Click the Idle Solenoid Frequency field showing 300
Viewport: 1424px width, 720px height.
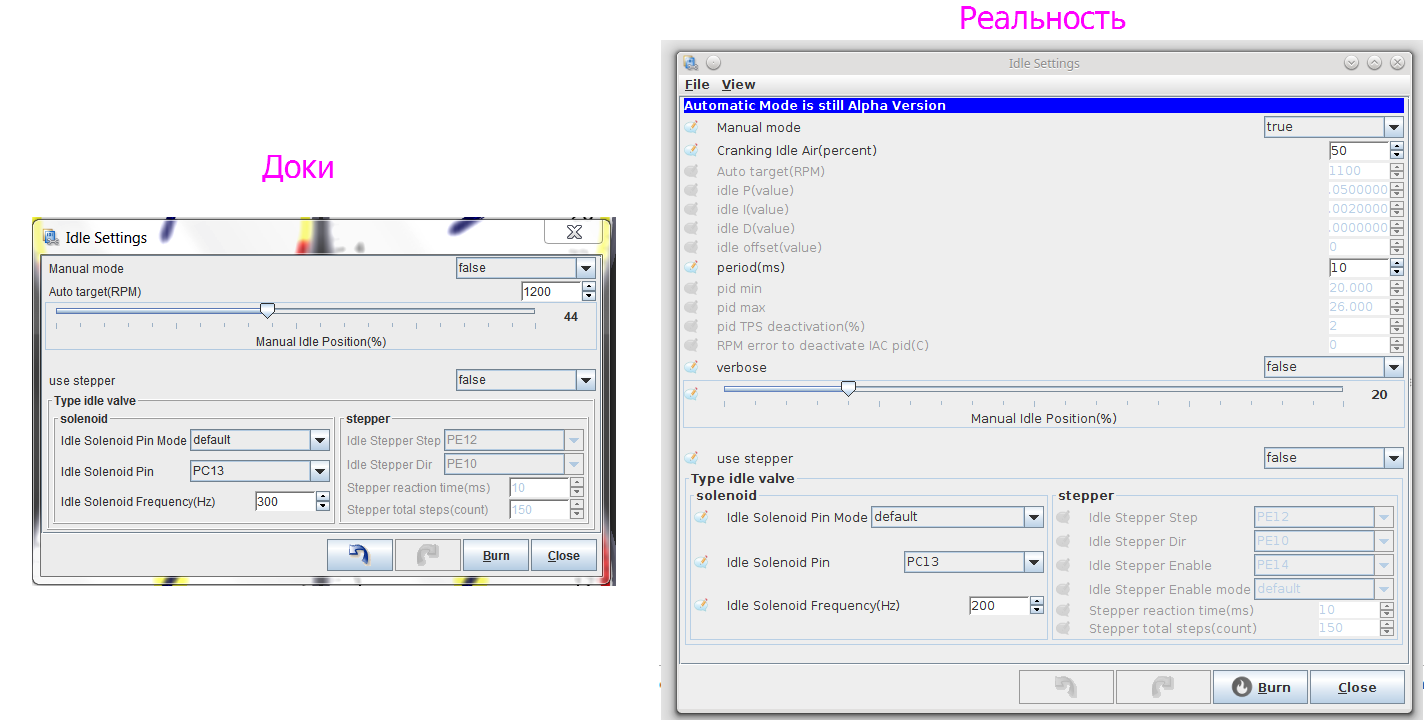285,502
